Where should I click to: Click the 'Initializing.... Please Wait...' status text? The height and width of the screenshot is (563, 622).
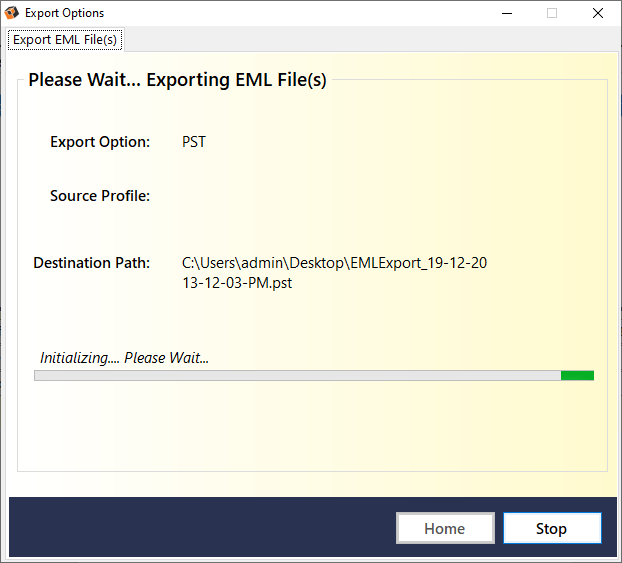point(124,357)
